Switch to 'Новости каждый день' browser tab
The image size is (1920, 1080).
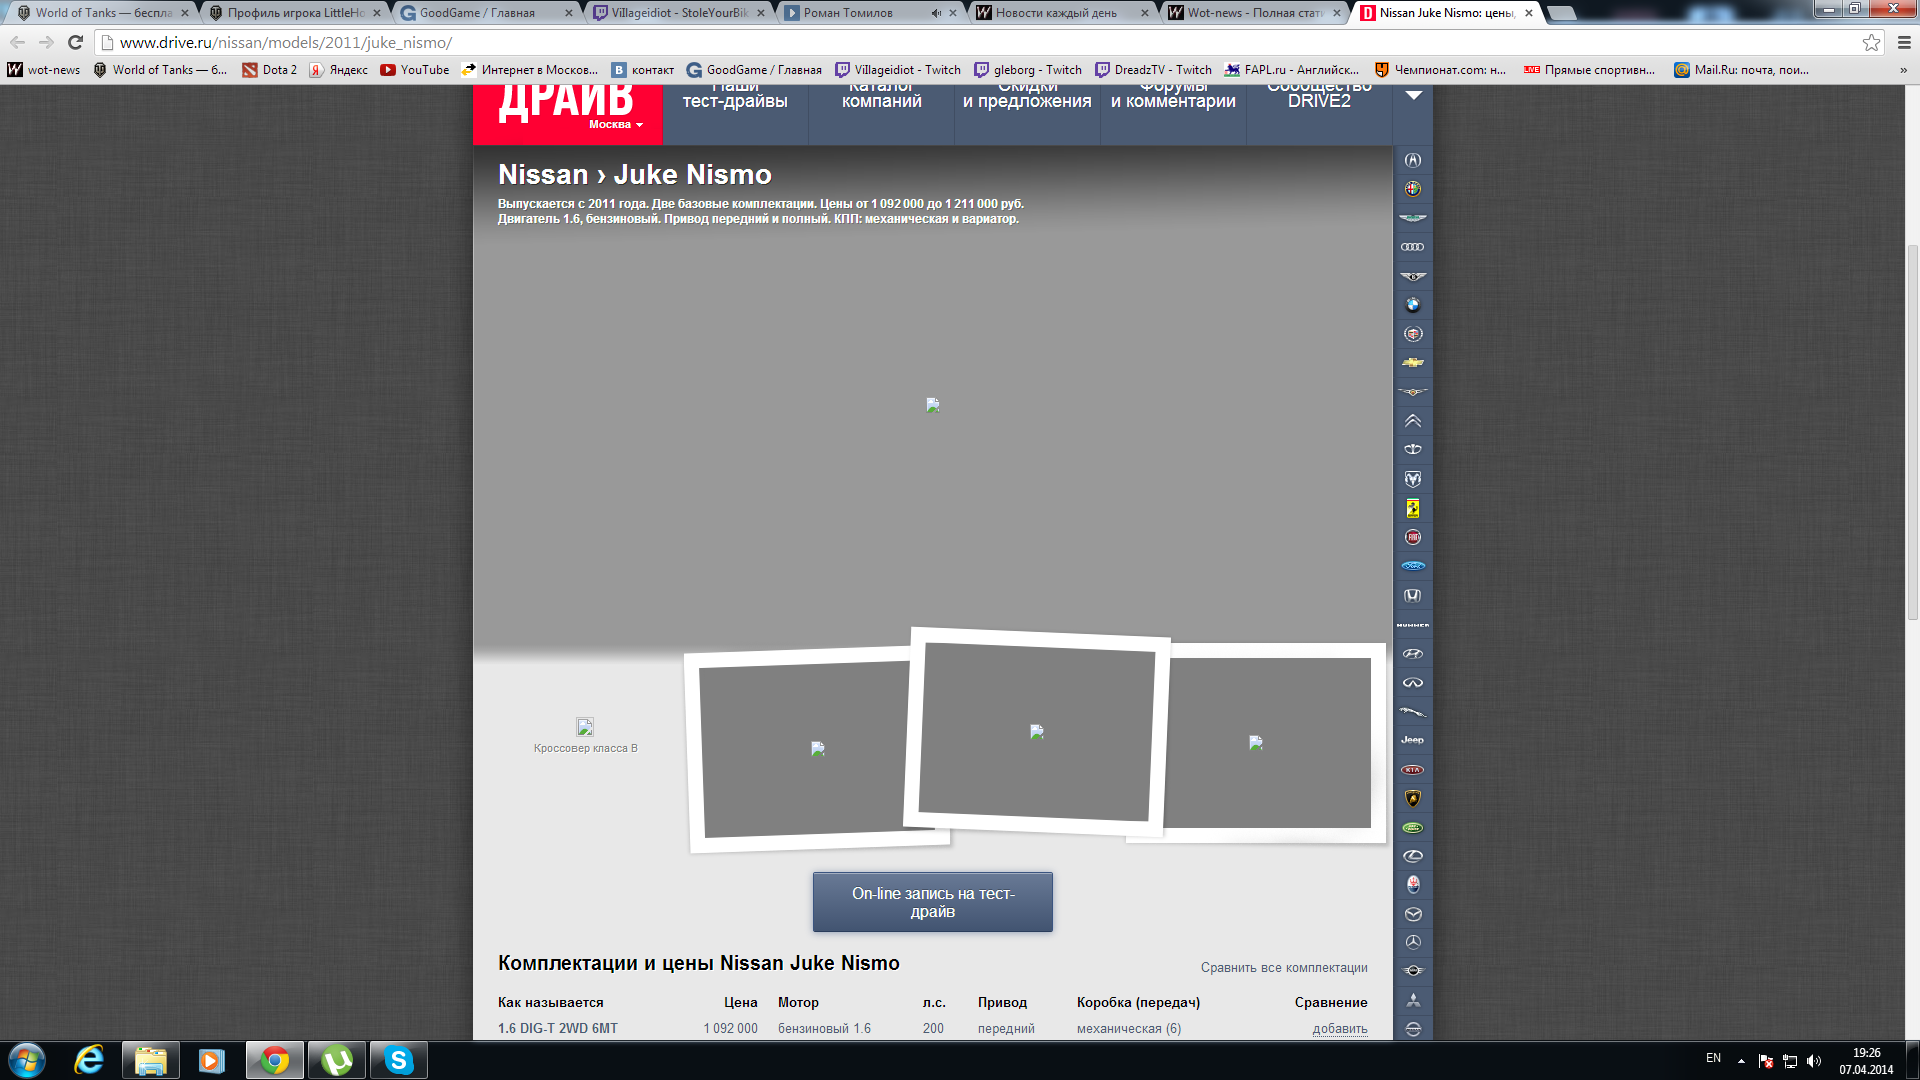point(1060,13)
